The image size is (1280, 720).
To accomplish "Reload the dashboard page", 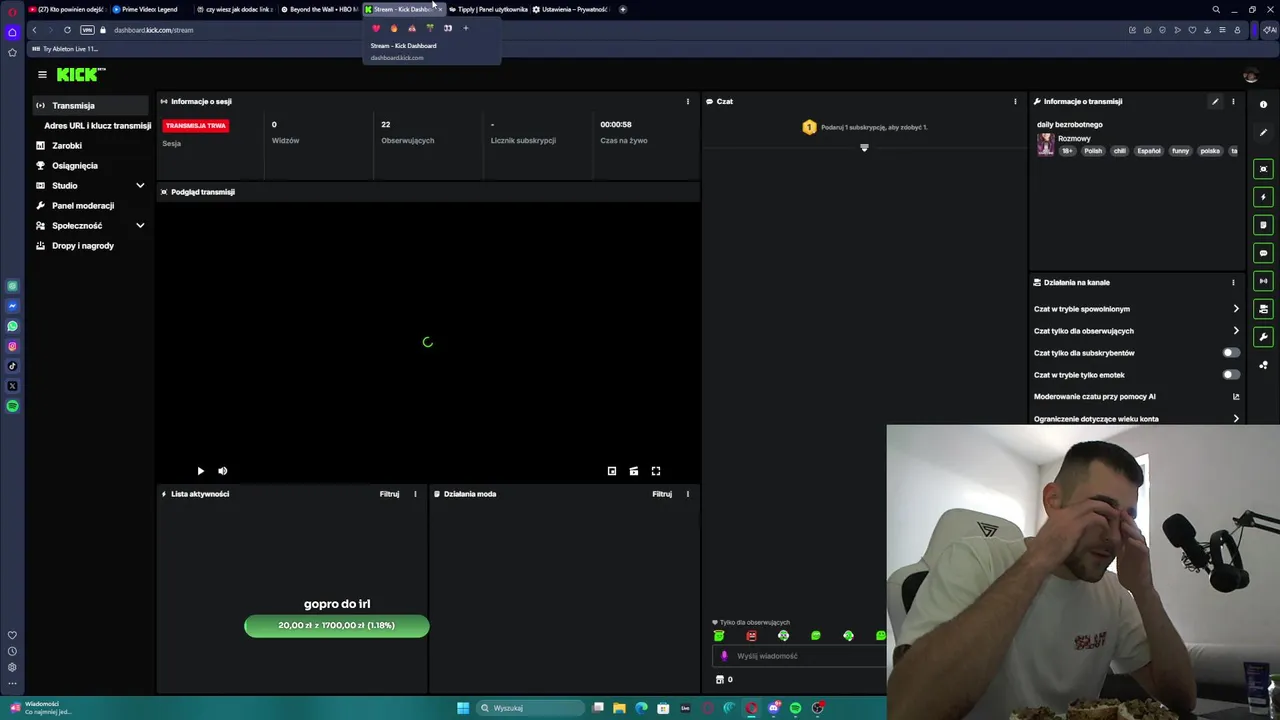I will point(67,30).
